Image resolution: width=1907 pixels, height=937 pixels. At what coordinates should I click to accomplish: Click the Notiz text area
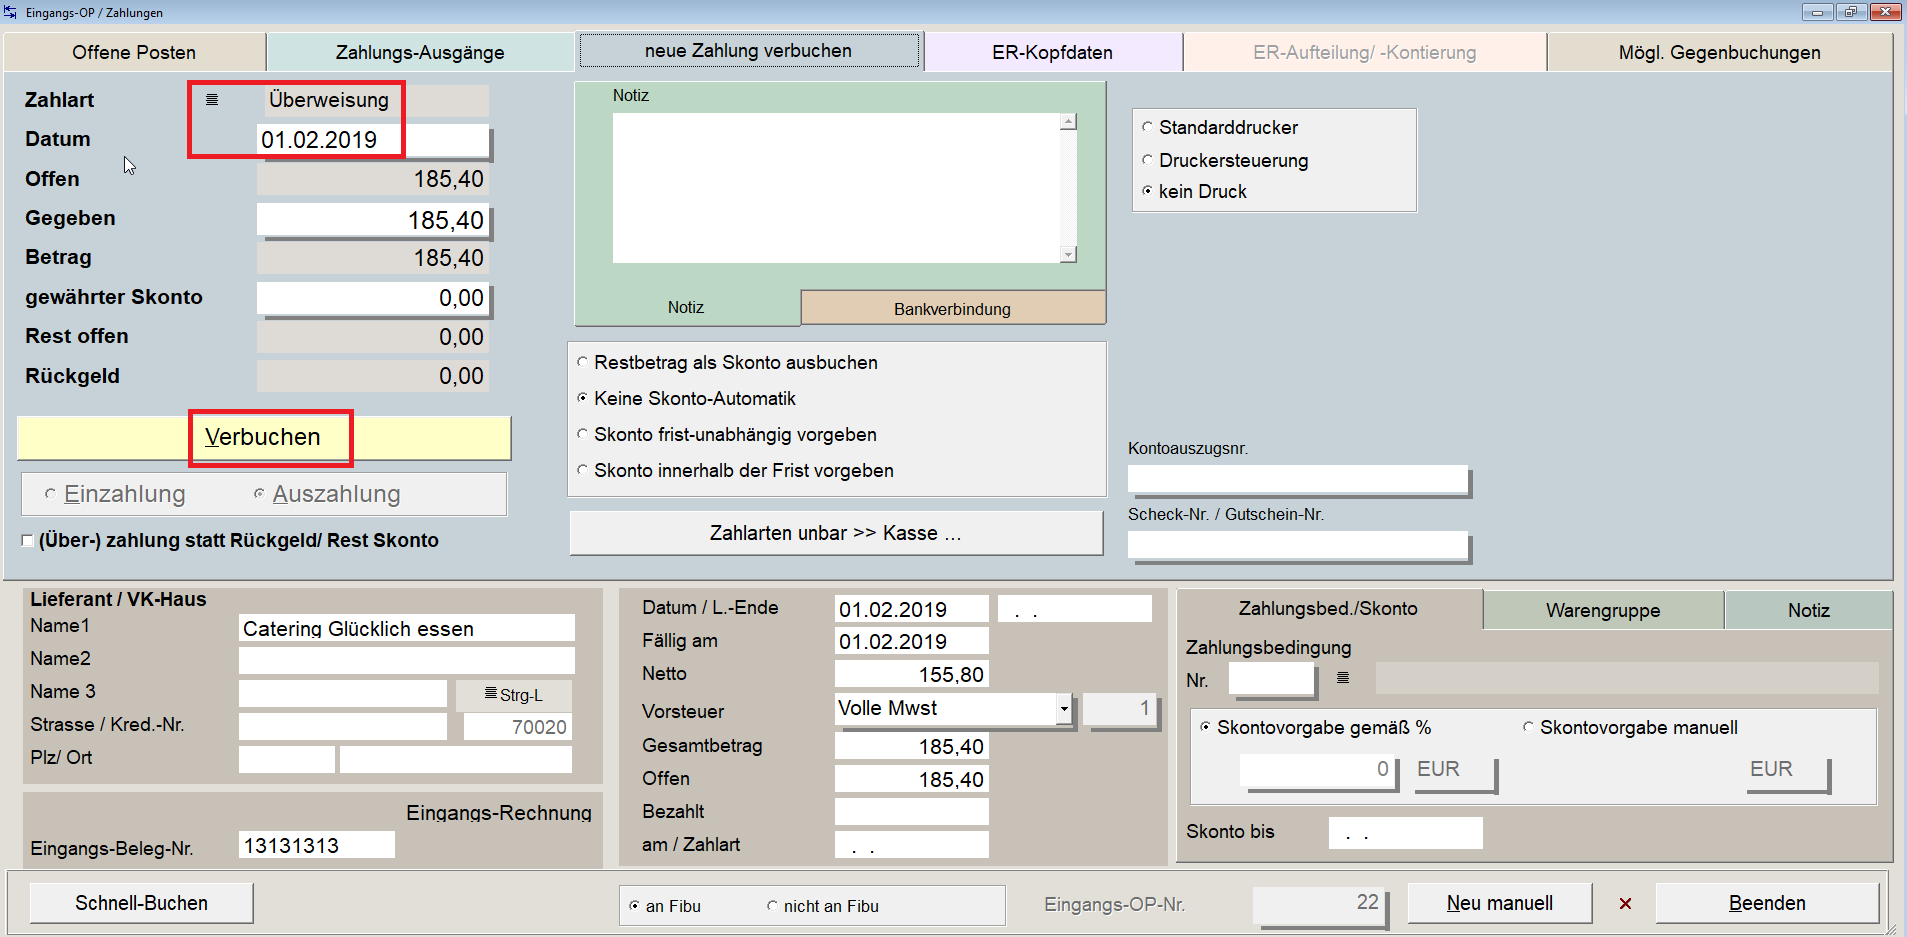coord(837,188)
